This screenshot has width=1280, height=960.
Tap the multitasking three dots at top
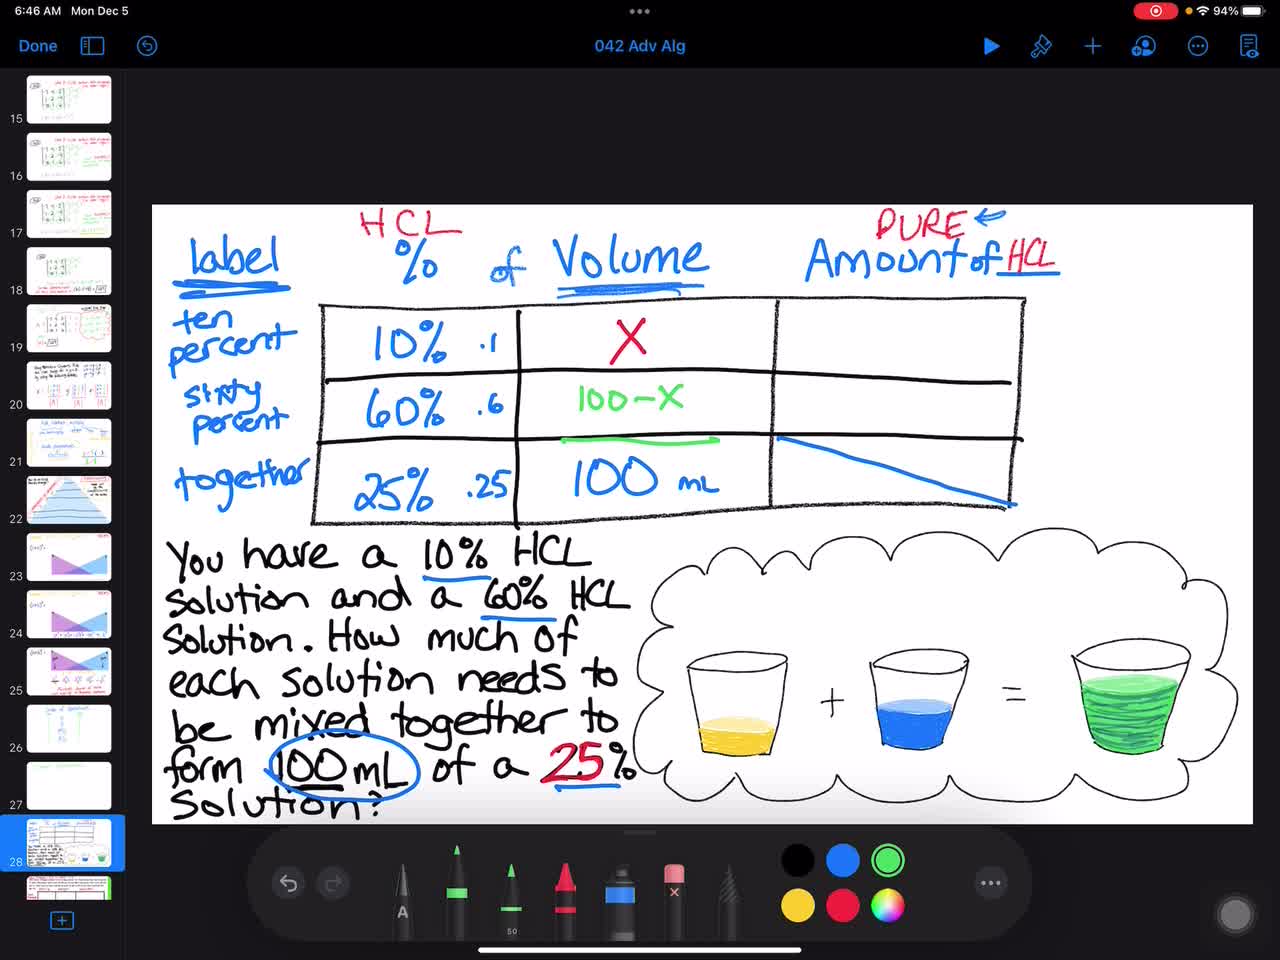pos(640,11)
